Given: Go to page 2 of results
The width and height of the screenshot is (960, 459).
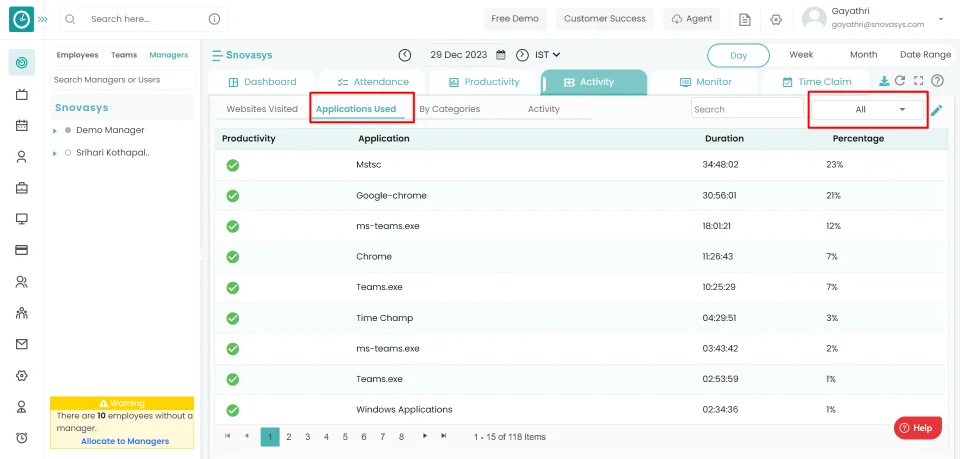Looking at the screenshot, I should pos(289,437).
